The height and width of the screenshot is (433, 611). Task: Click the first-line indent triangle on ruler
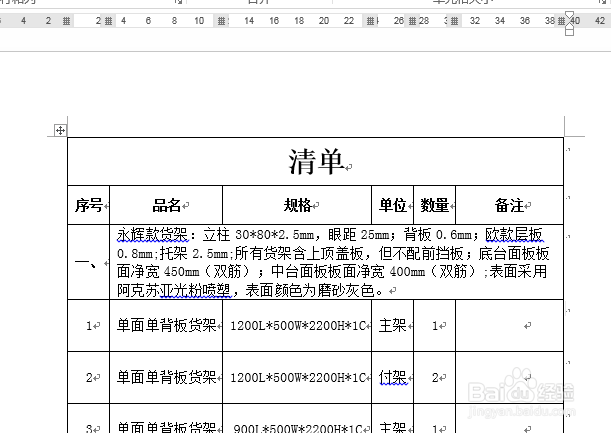coord(569,15)
